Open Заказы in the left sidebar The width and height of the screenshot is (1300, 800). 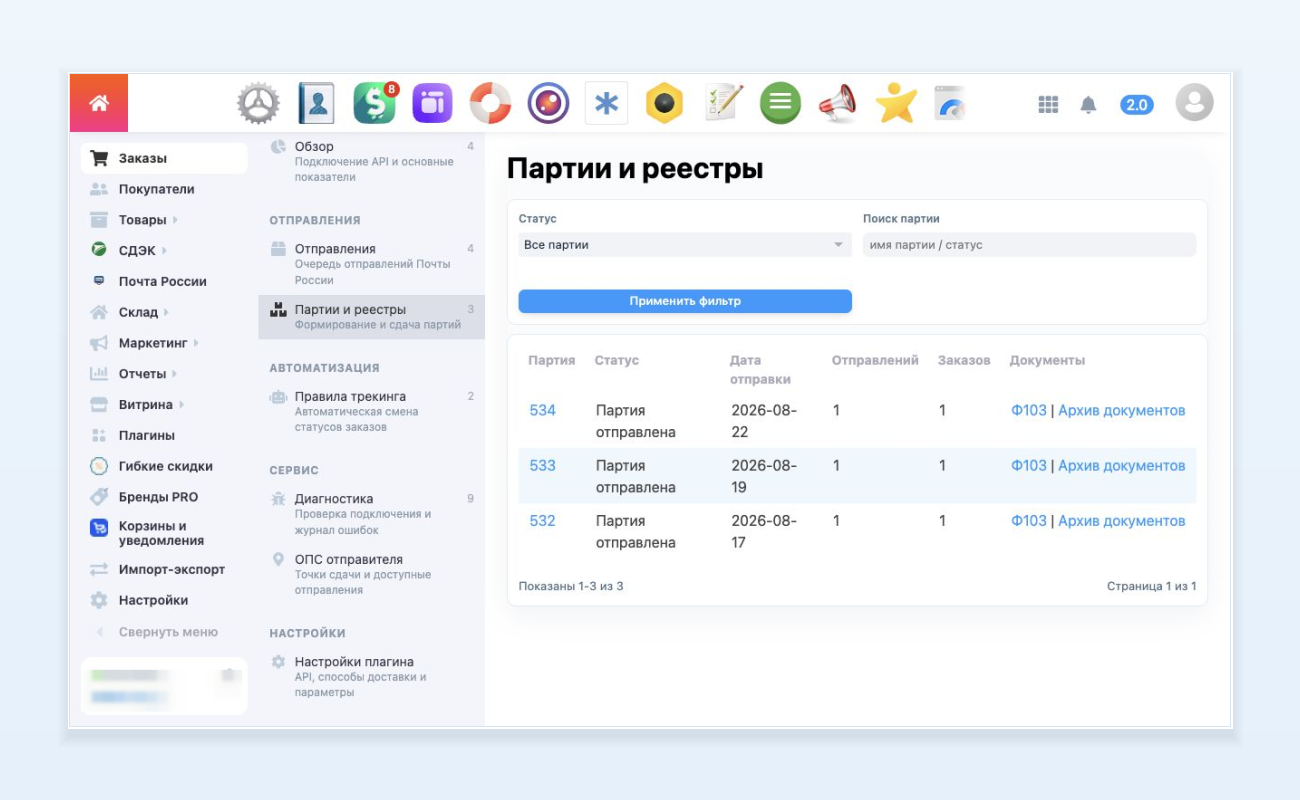tap(164, 158)
